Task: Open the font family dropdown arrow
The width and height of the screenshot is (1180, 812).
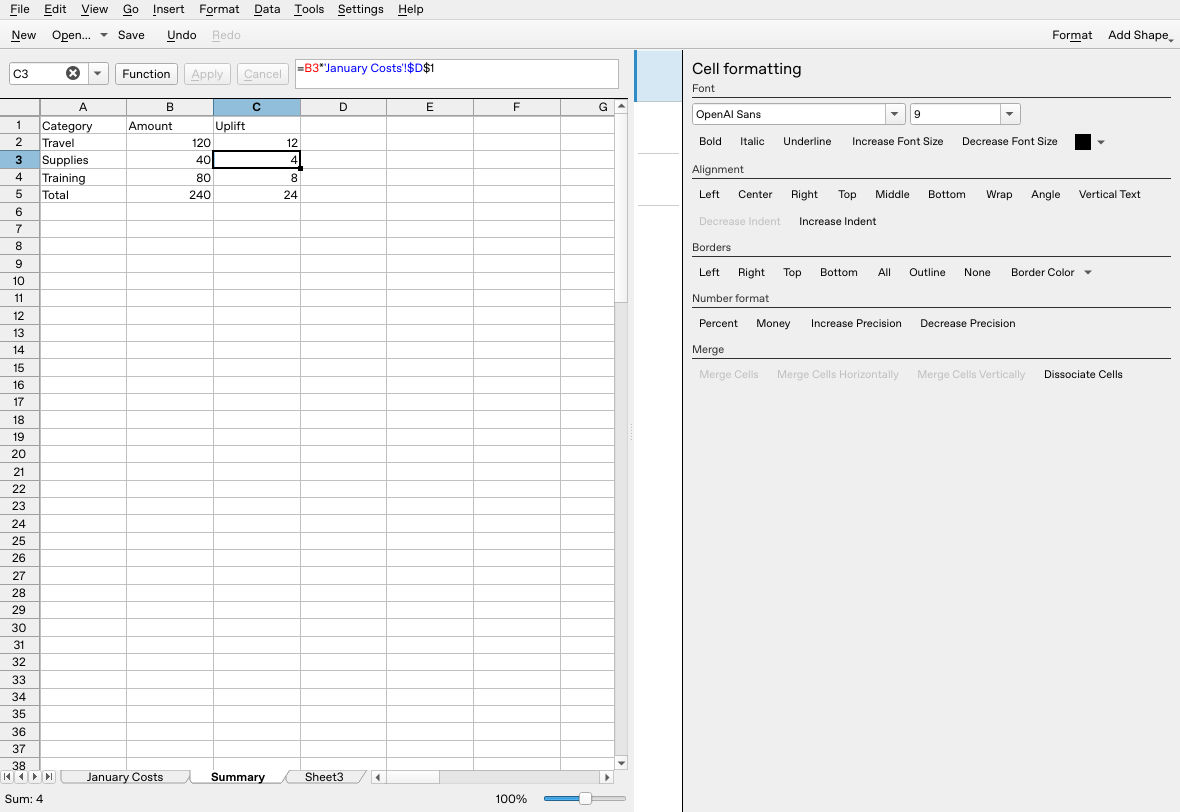Action: (x=894, y=114)
